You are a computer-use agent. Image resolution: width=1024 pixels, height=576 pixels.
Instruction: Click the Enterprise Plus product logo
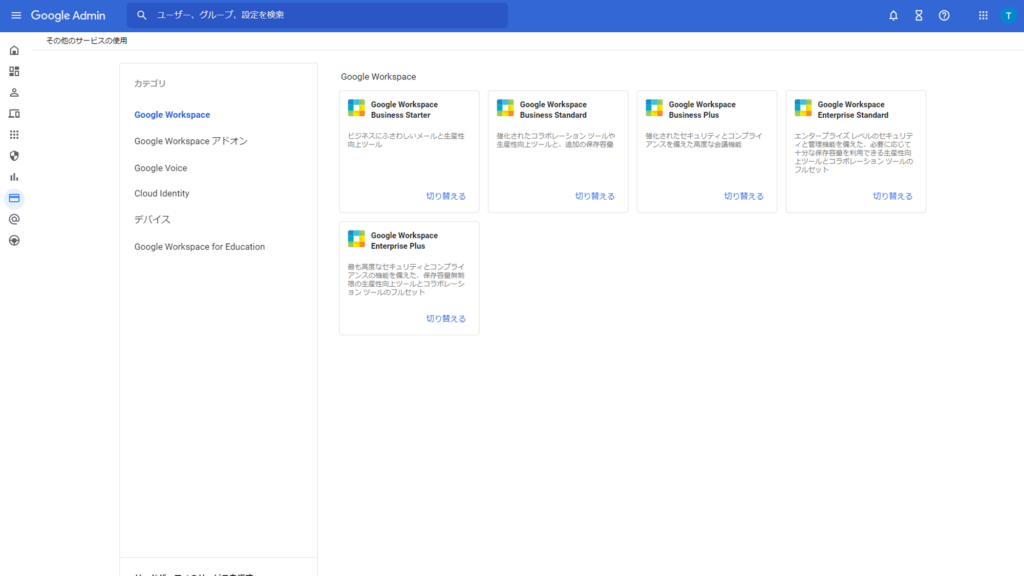pos(357,239)
